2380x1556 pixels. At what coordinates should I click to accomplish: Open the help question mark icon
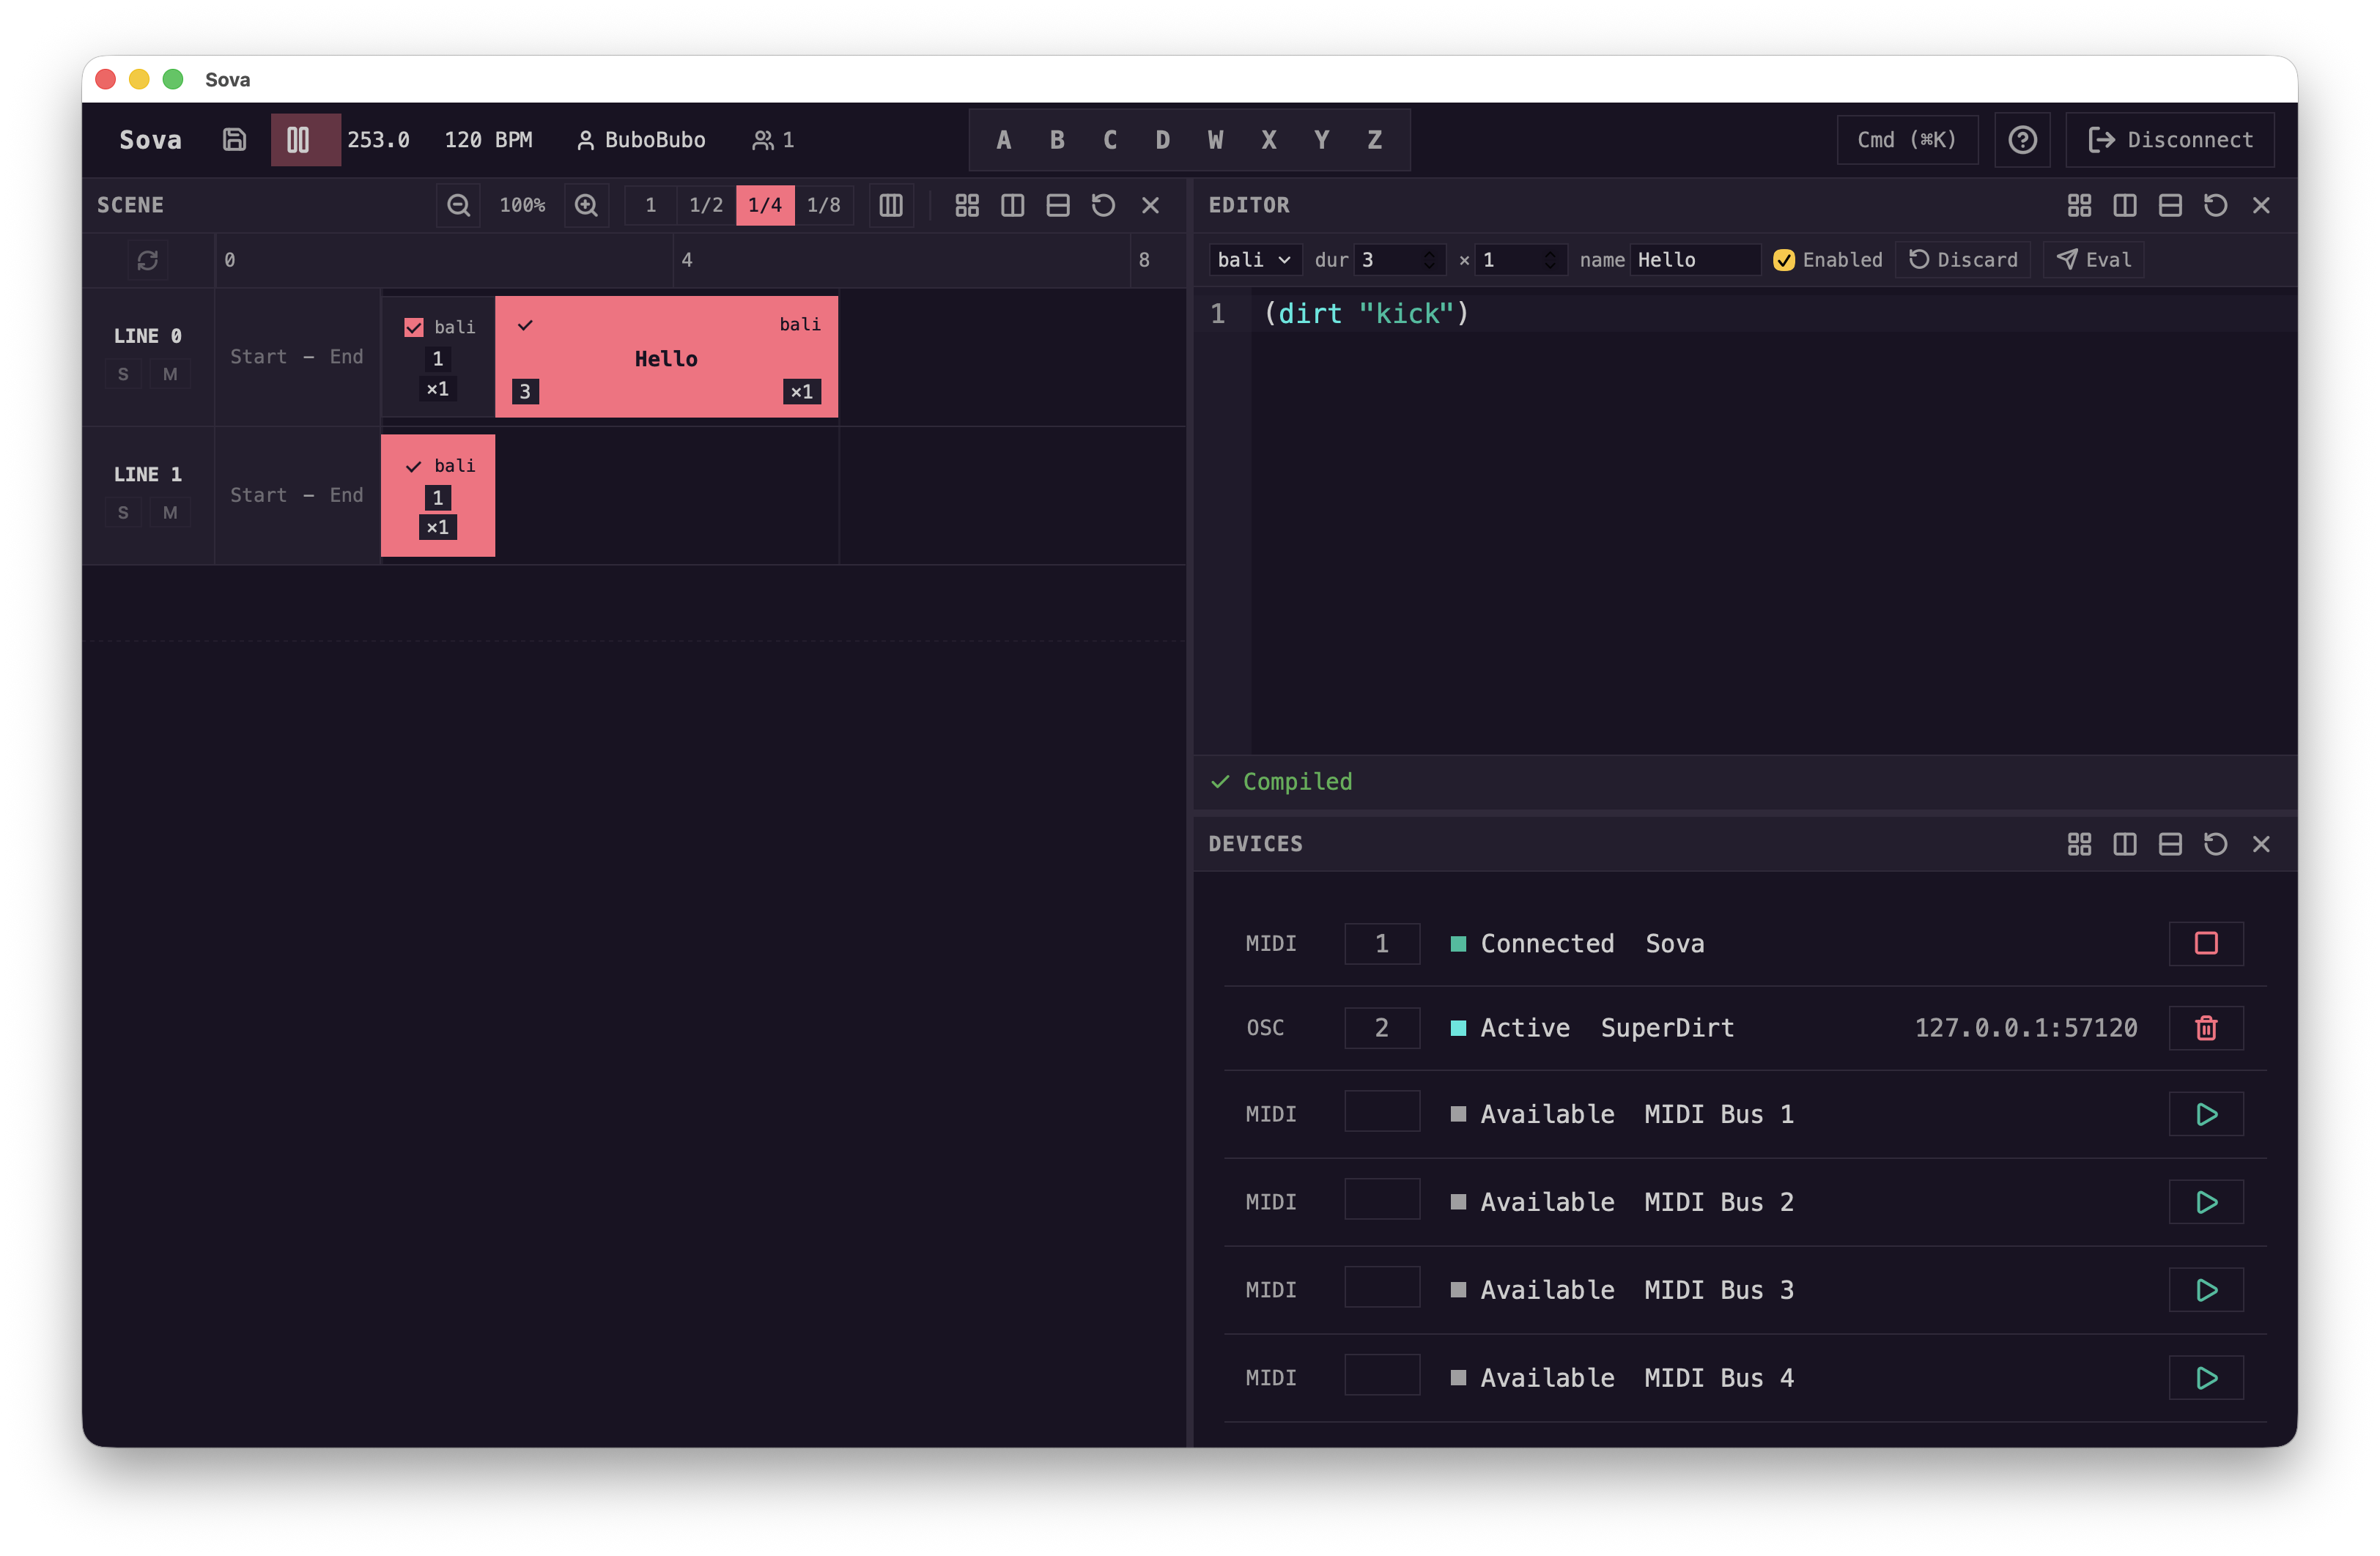(2022, 140)
